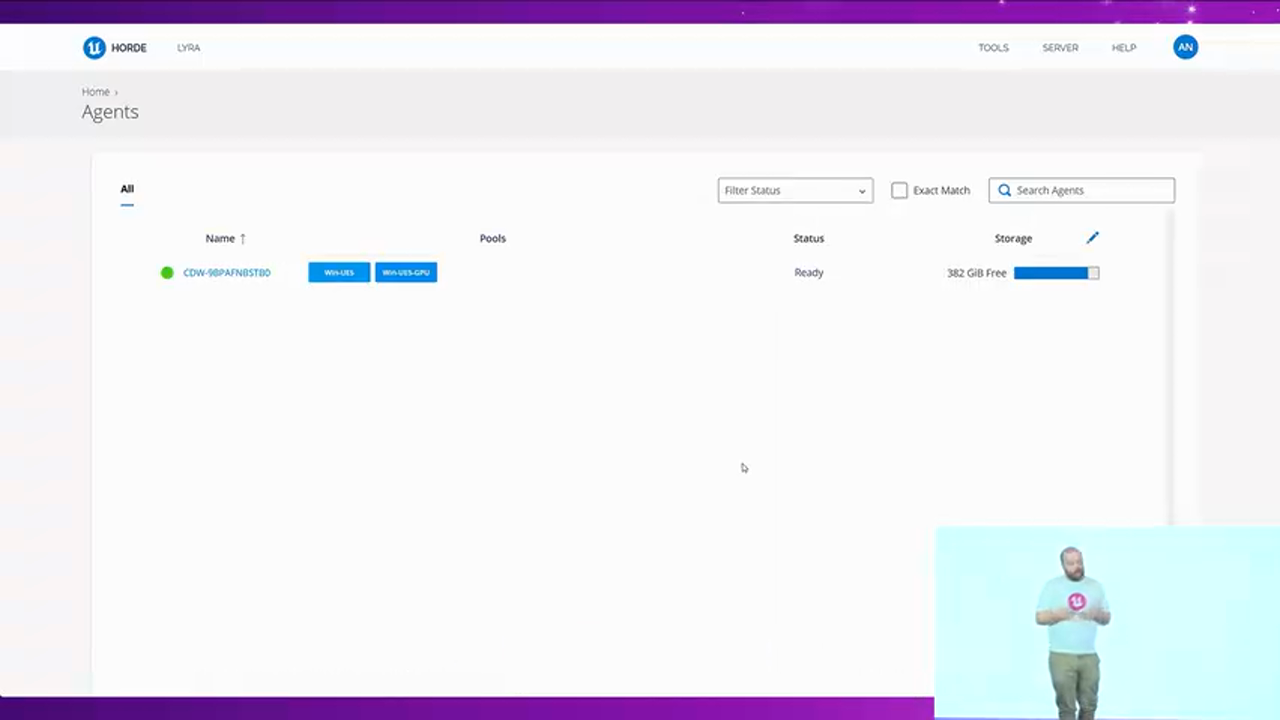Enable the Exact Match checkbox

(x=899, y=190)
